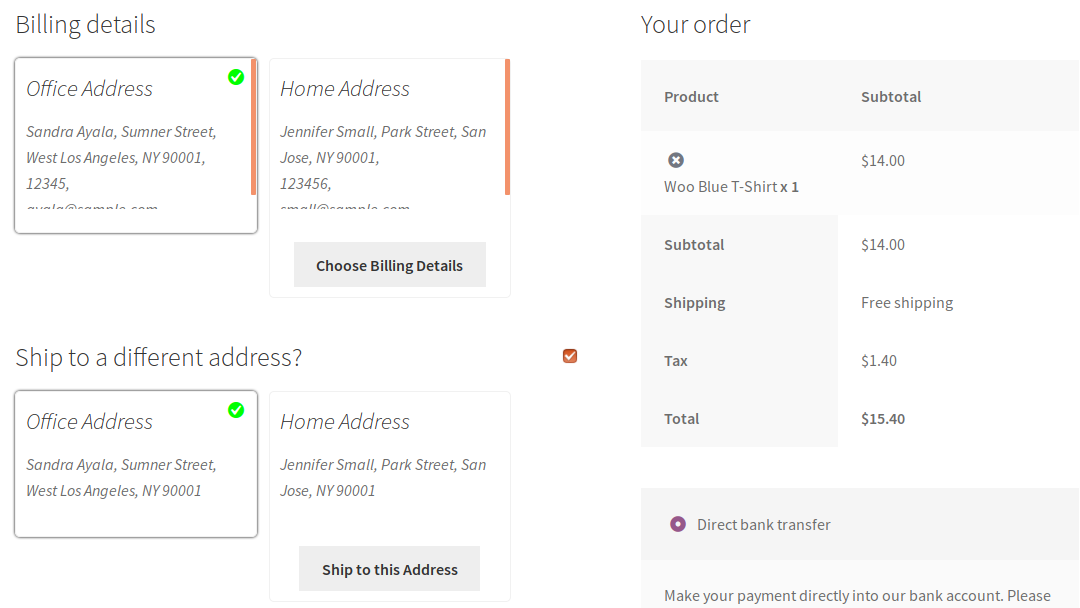
Task: Click Choose Billing Details button
Action: 390,265
